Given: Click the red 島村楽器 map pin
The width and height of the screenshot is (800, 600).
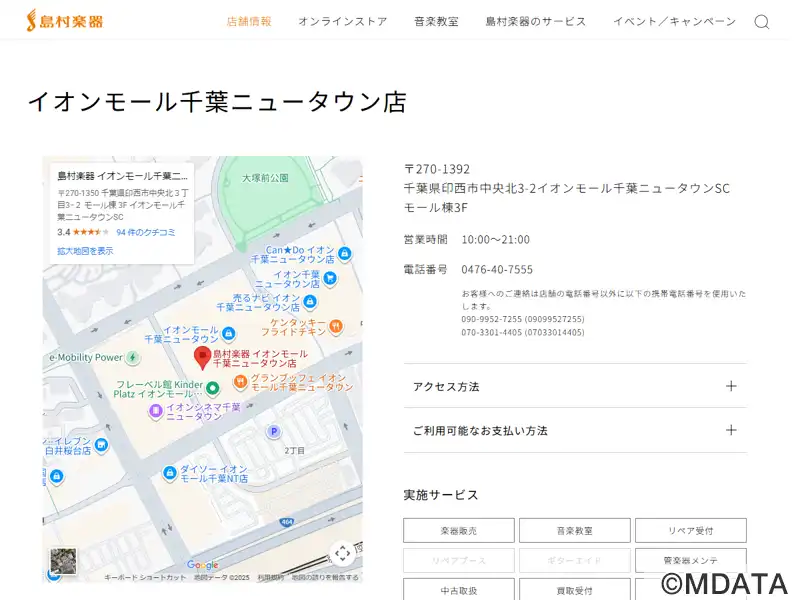Looking at the screenshot, I should point(203,357).
